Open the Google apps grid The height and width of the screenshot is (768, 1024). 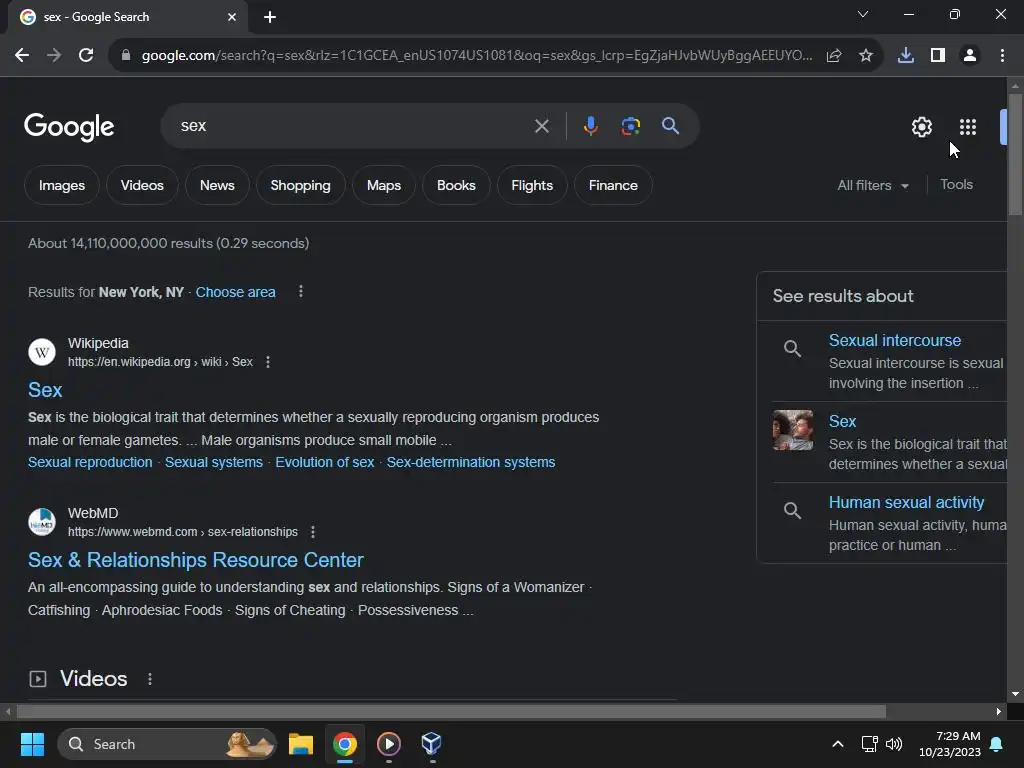(968, 127)
